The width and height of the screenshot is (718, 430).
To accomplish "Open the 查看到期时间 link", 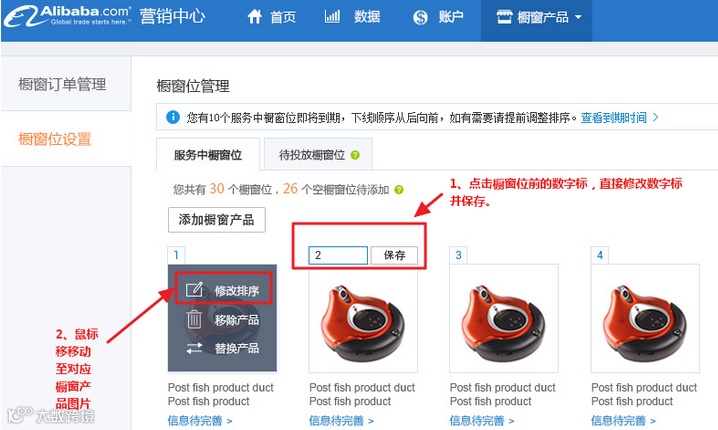I will point(619,118).
